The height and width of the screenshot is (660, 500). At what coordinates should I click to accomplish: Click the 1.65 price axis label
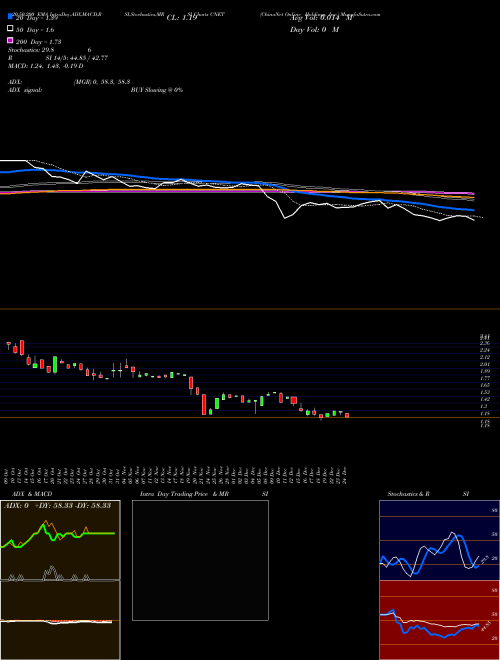tap(485, 385)
